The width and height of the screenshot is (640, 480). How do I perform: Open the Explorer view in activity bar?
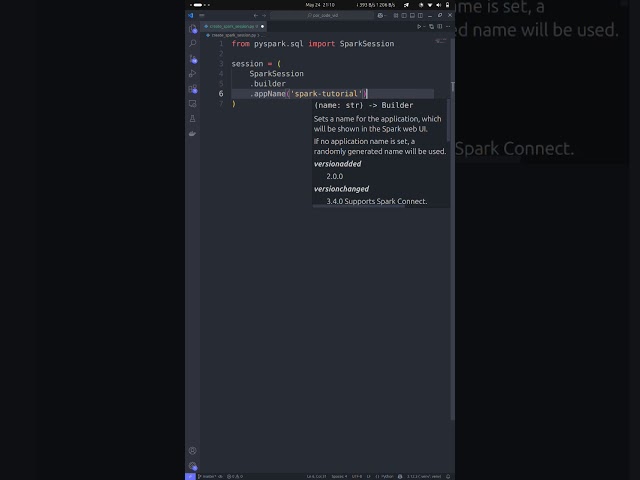193,28
